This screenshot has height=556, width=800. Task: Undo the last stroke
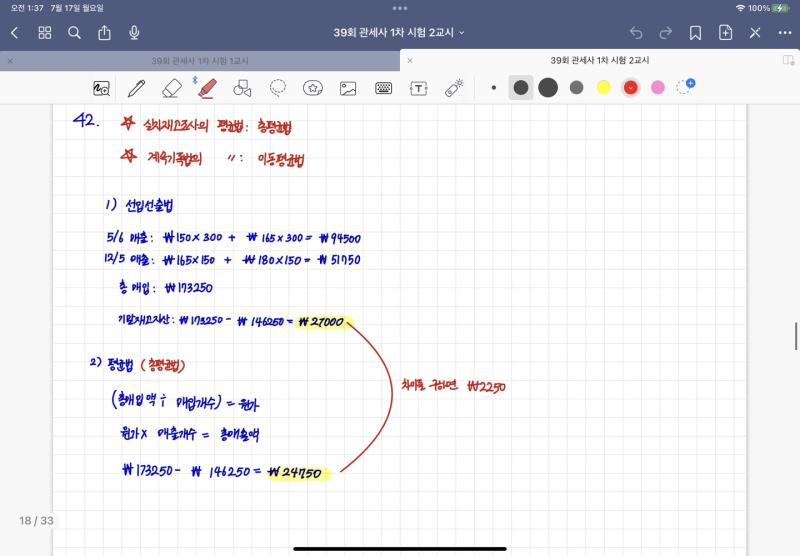[636, 33]
